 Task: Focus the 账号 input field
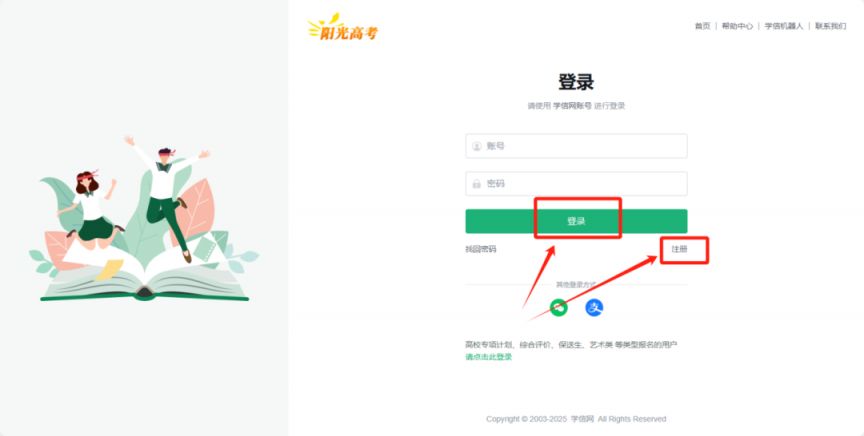pyautogui.click(x=576, y=146)
